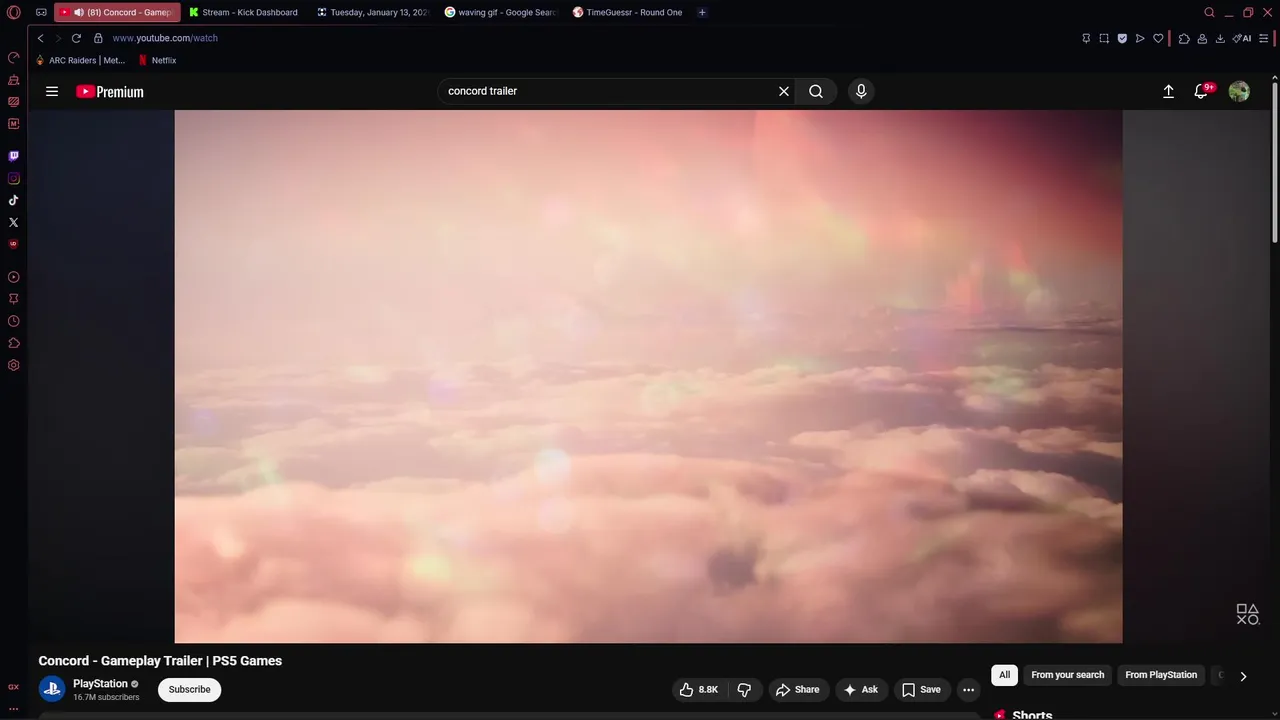This screenshot has height=720, width=1280.
Task: Open GX Control speedometer in the sidebar
Action: point(13,57)
